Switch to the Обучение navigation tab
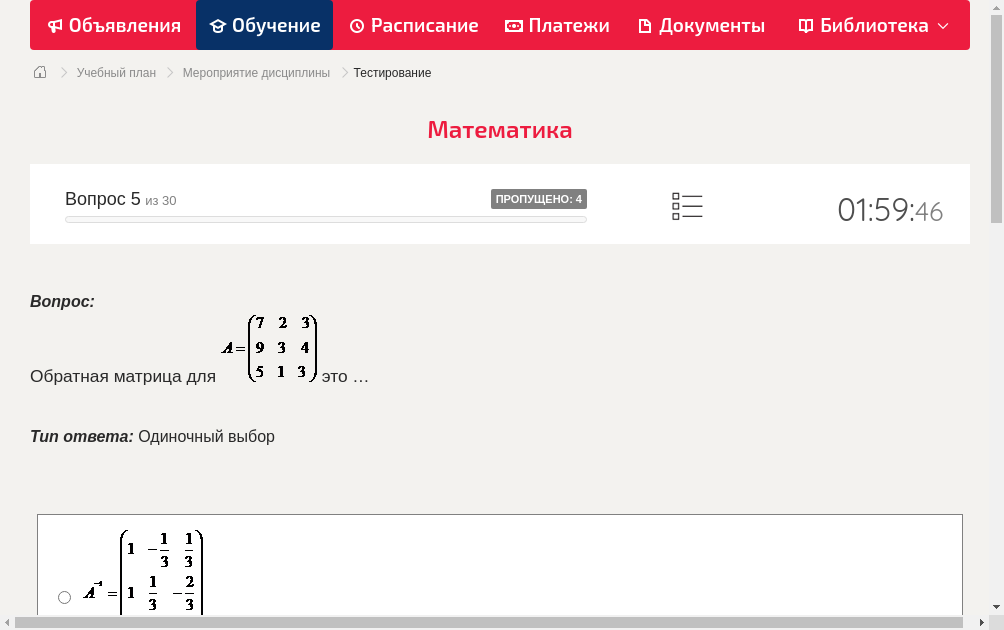Screen dimensions: 1004x630 [x=264, y=25]
